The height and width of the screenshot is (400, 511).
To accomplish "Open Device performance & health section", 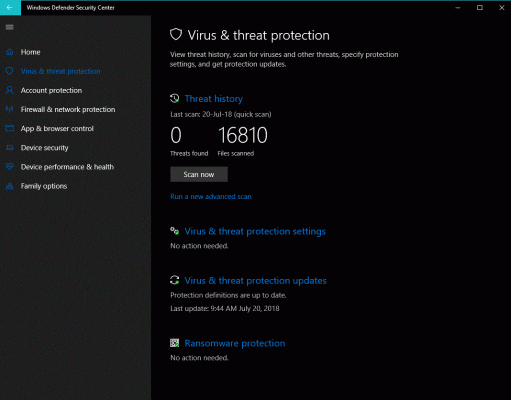I will (x=67, y=167).
